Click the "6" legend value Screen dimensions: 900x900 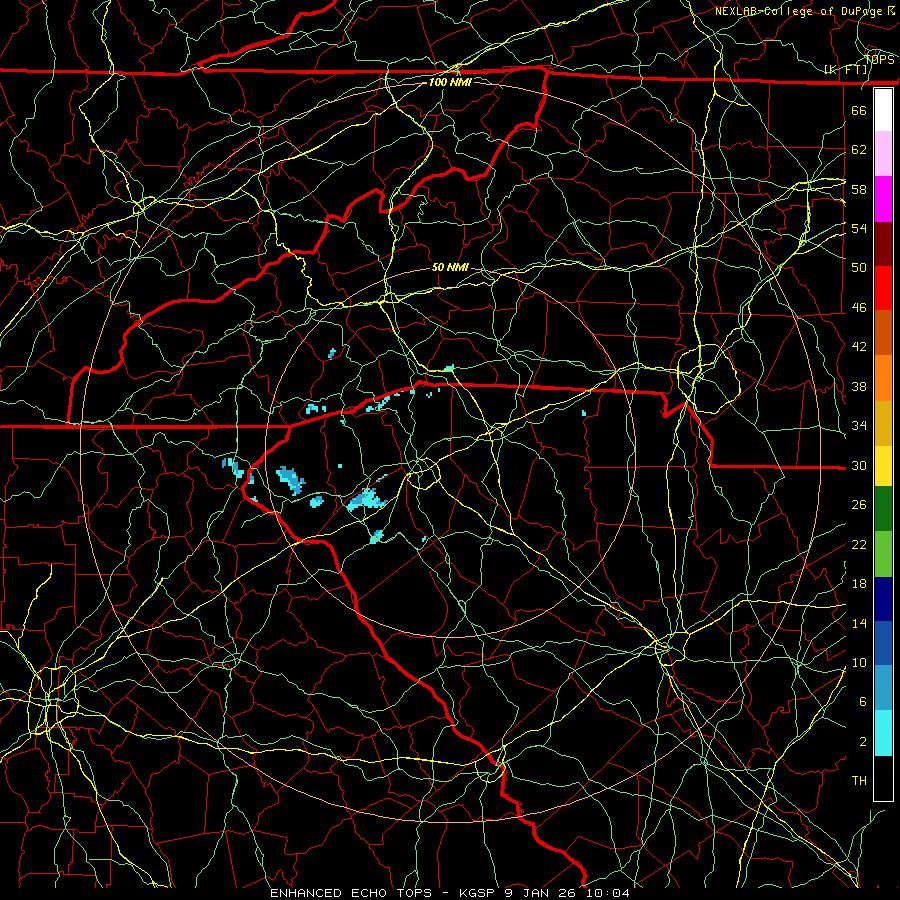click(x=863, y=702)
